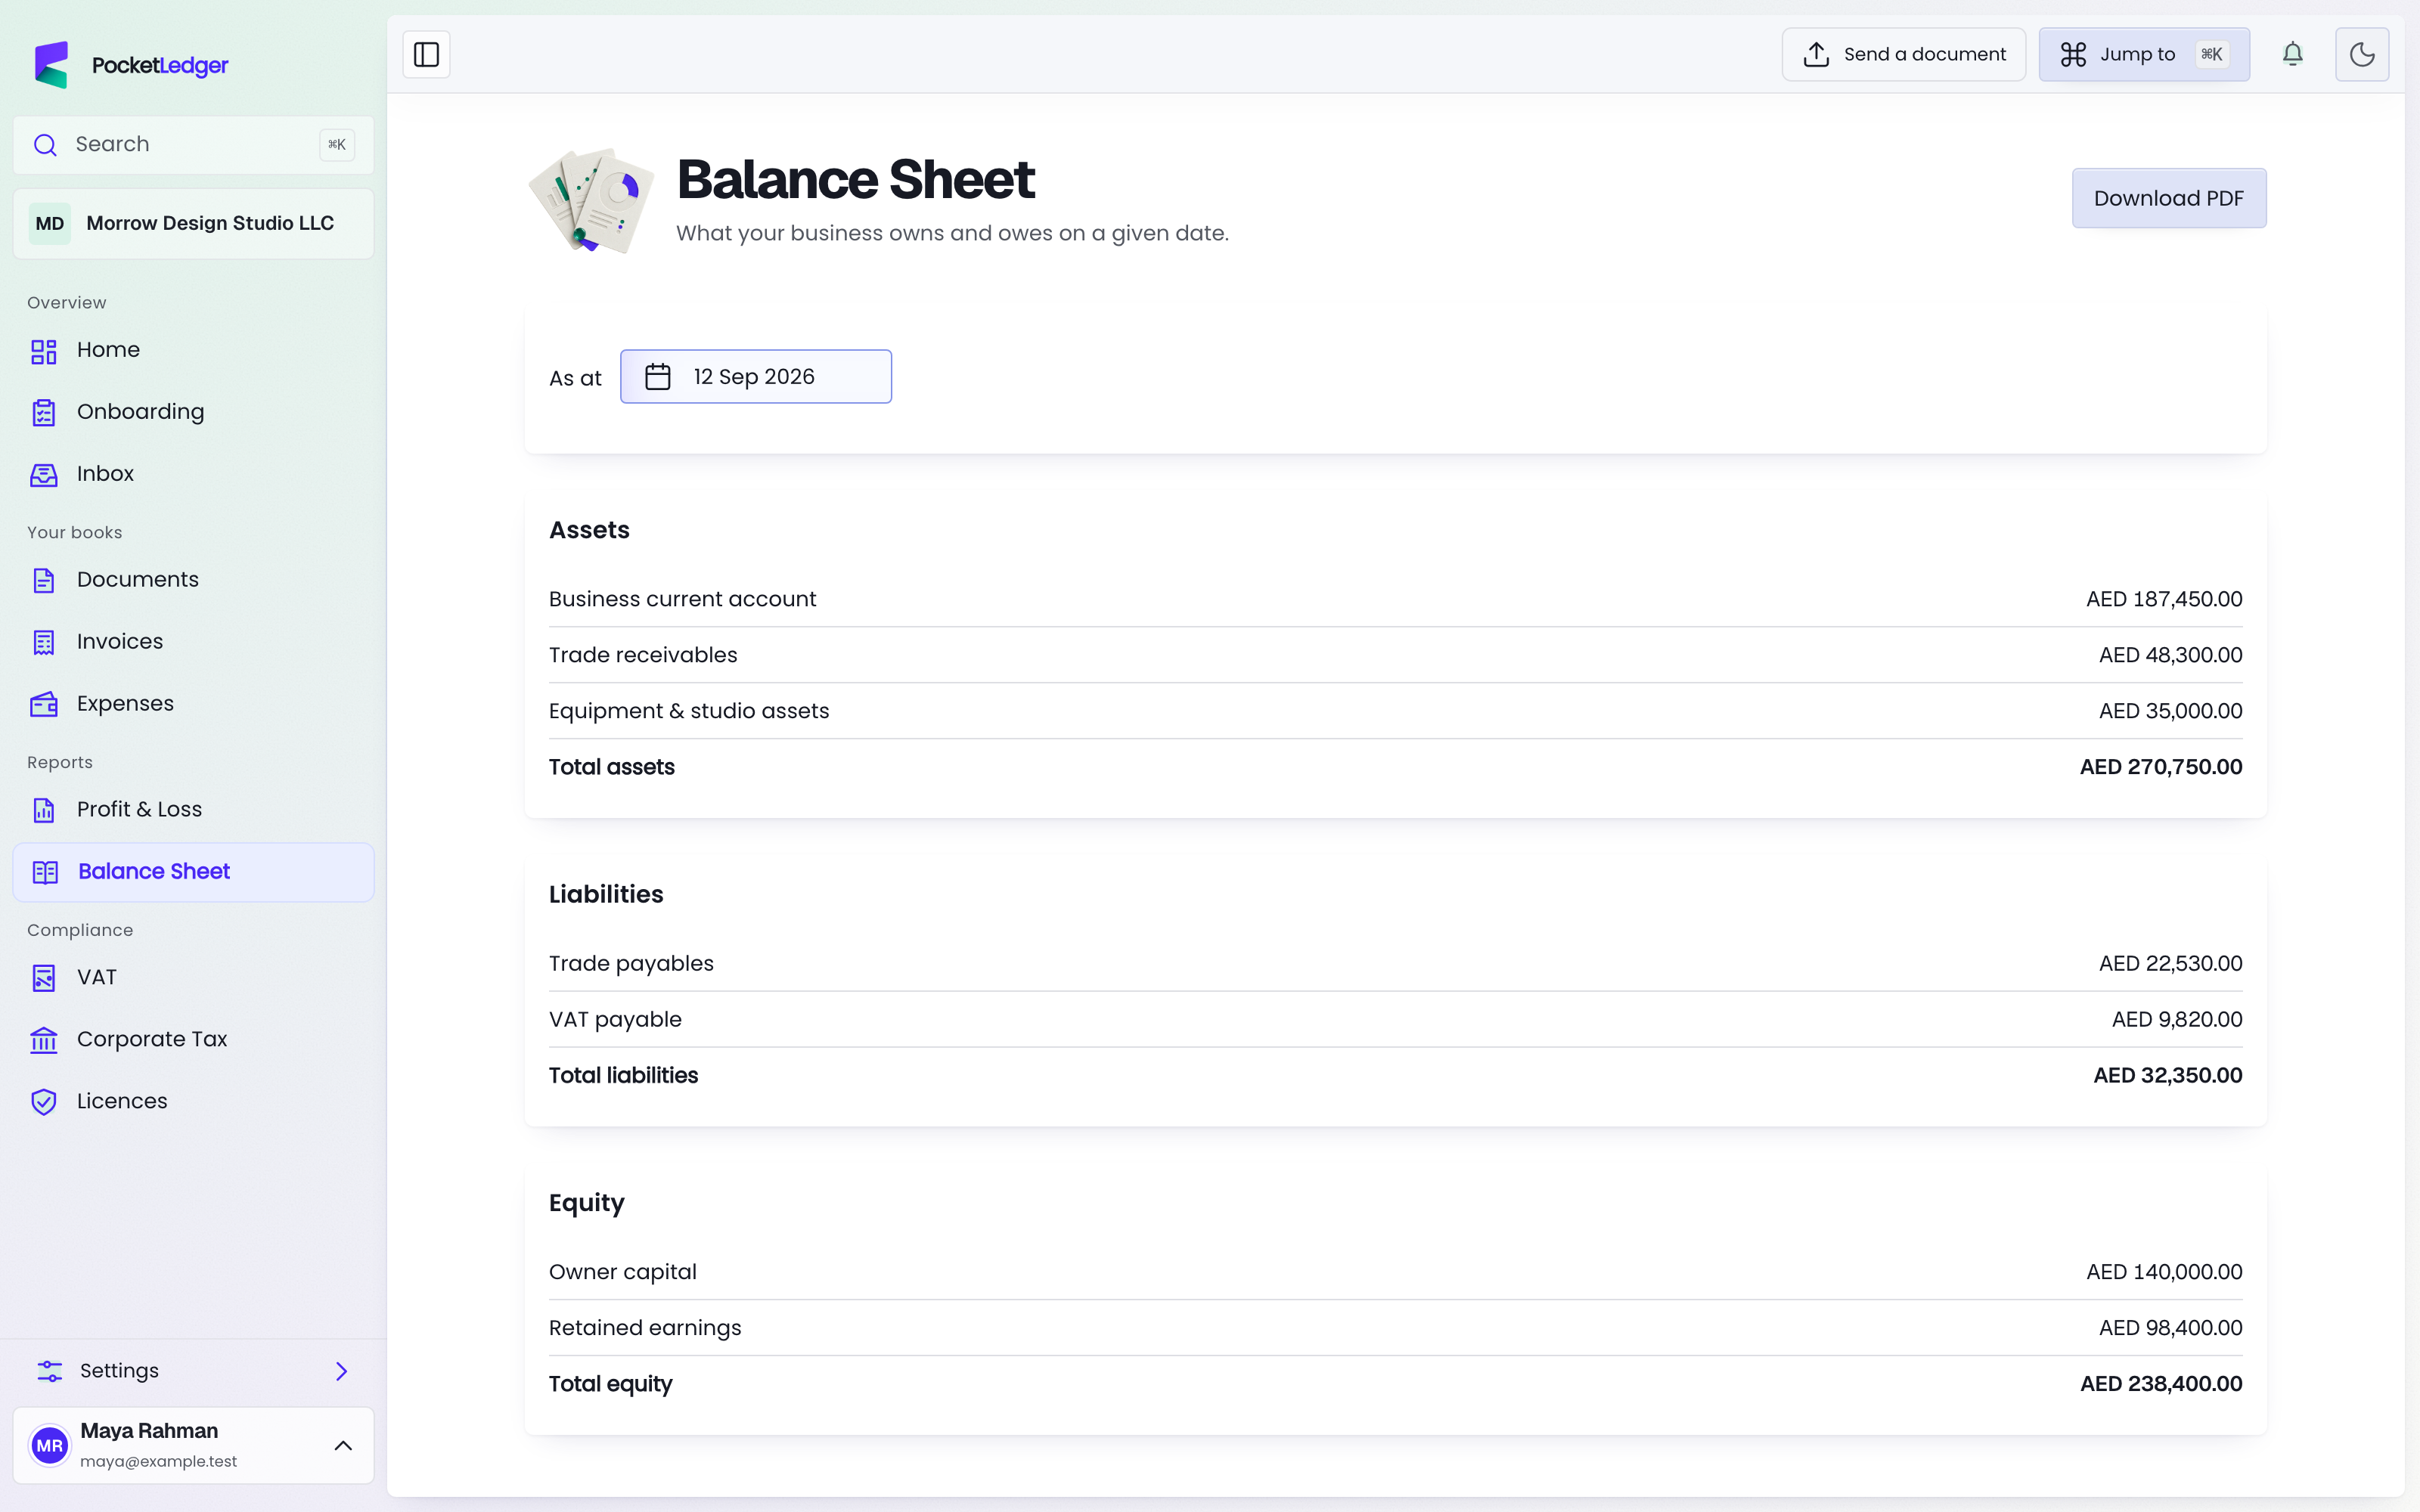Navigate to Documents
Image resolution: width=2420 pixels, height=1512 pixels.
coord(193,580)
